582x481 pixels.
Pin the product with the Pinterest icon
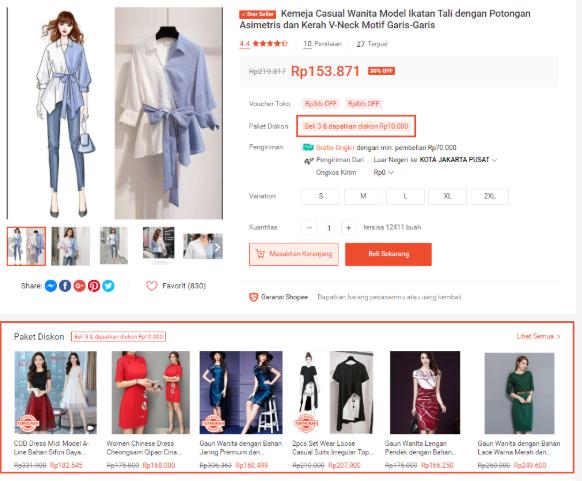pyautogui.click(x=94, y=286)
